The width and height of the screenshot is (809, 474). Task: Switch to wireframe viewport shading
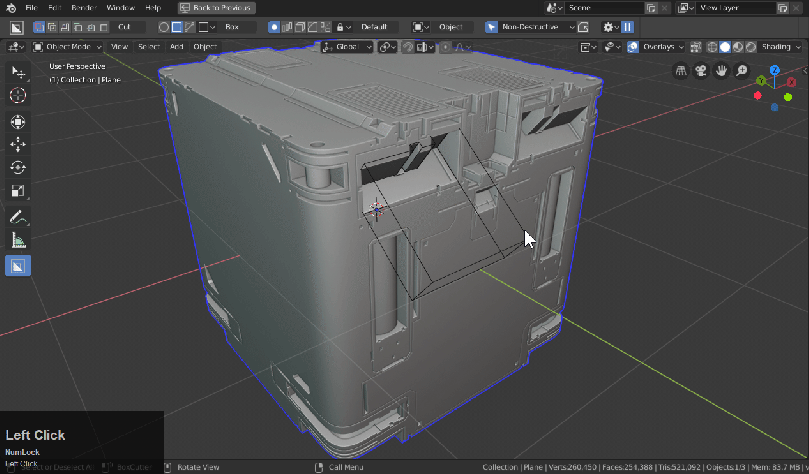(x=713, y=47)
